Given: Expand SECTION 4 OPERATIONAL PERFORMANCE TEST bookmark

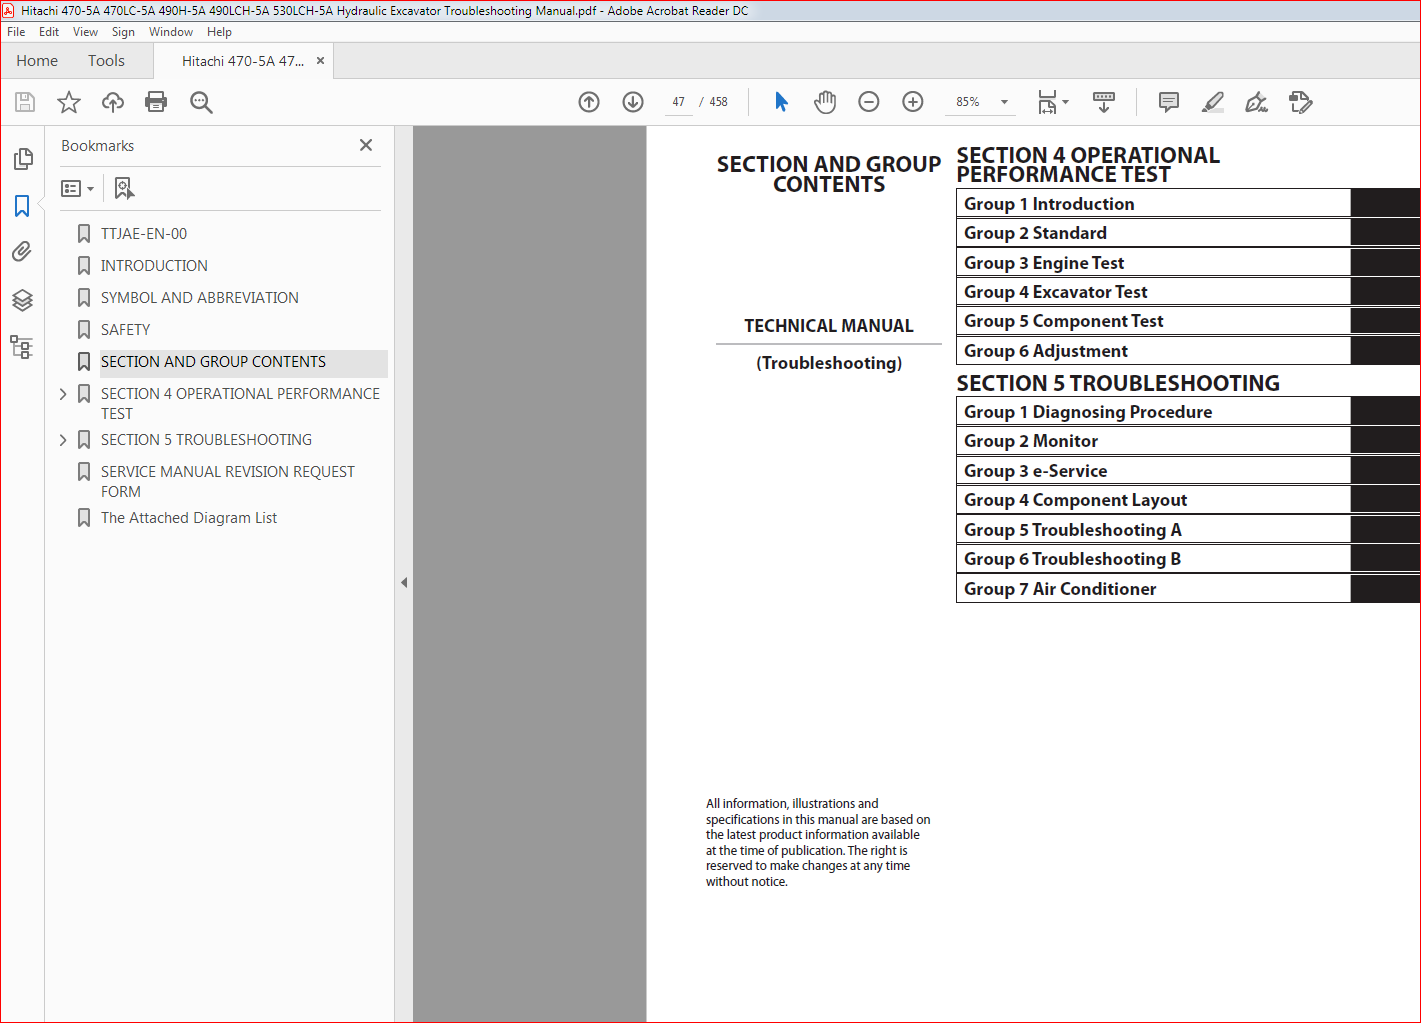Looking at the screenshot, I should tap(63, 394).
